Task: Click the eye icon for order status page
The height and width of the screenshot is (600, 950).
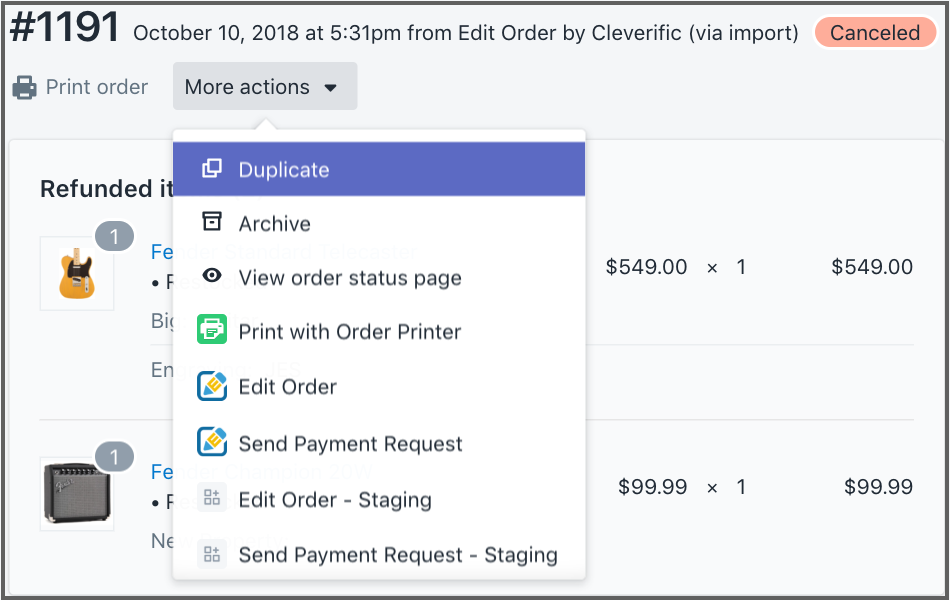Action: pyautogui.click(x=212, y=277)
